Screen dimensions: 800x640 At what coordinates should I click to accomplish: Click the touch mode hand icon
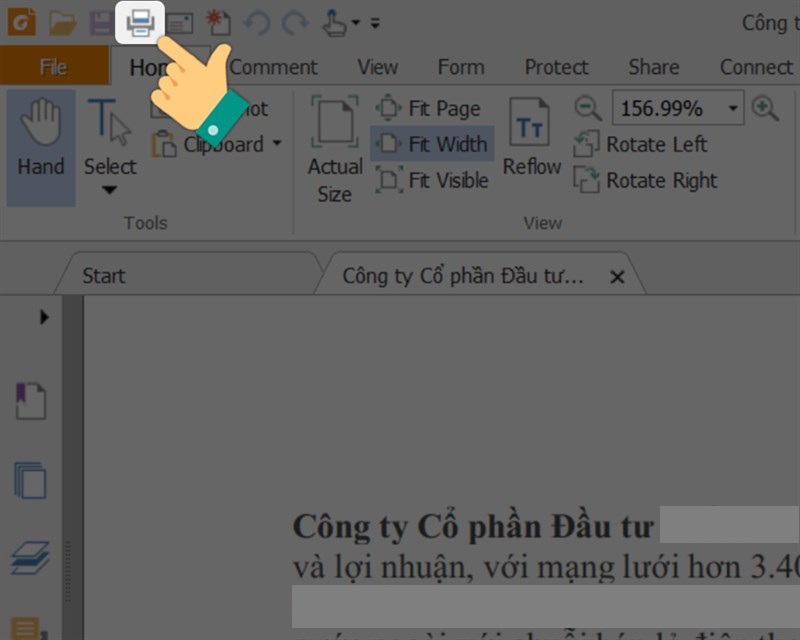point(334,23)
